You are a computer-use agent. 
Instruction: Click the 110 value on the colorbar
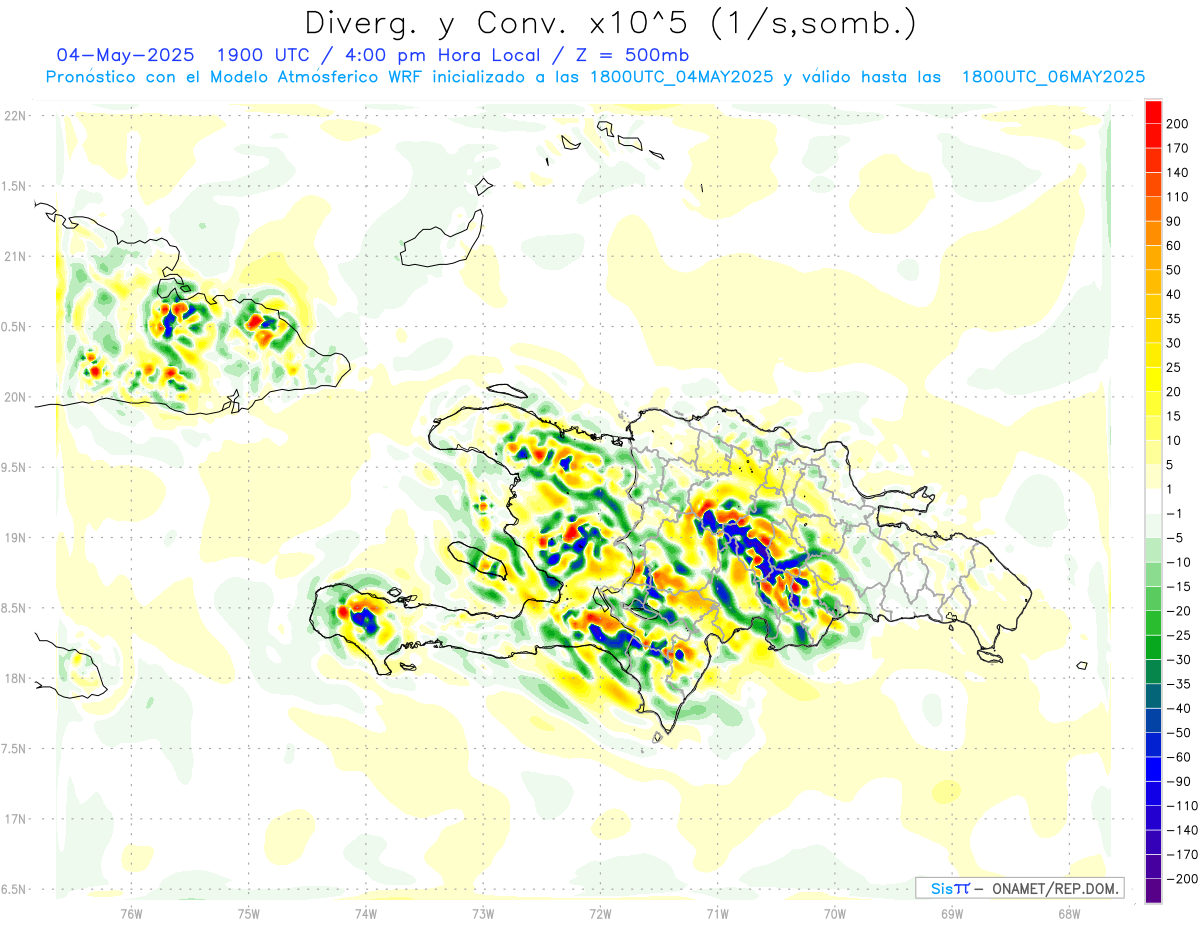(x=1177, y=197)
